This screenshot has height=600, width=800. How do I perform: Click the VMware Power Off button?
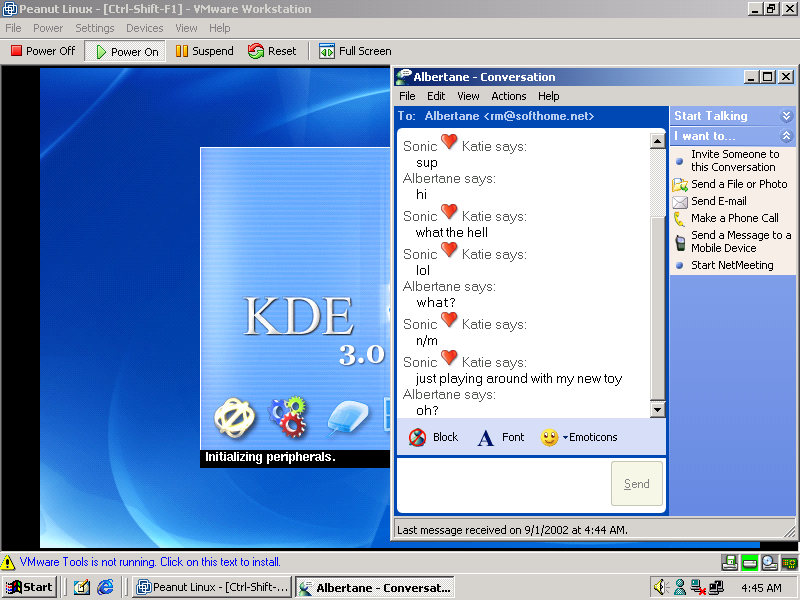coord(43,51)
